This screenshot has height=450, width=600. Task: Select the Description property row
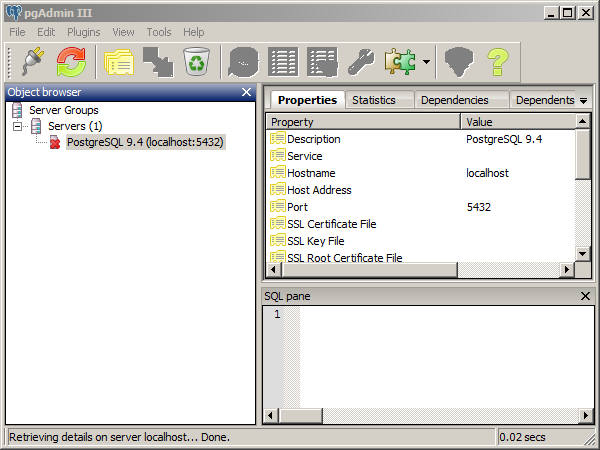(421, 139)
